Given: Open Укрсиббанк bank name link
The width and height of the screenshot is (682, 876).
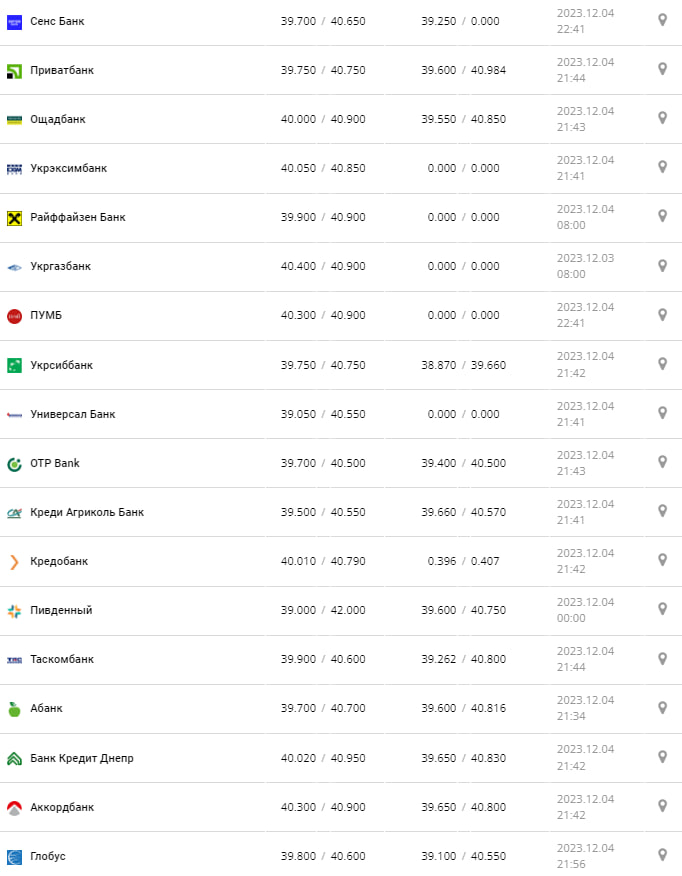Looking at the screenshot, I should (x=61, y=366).
